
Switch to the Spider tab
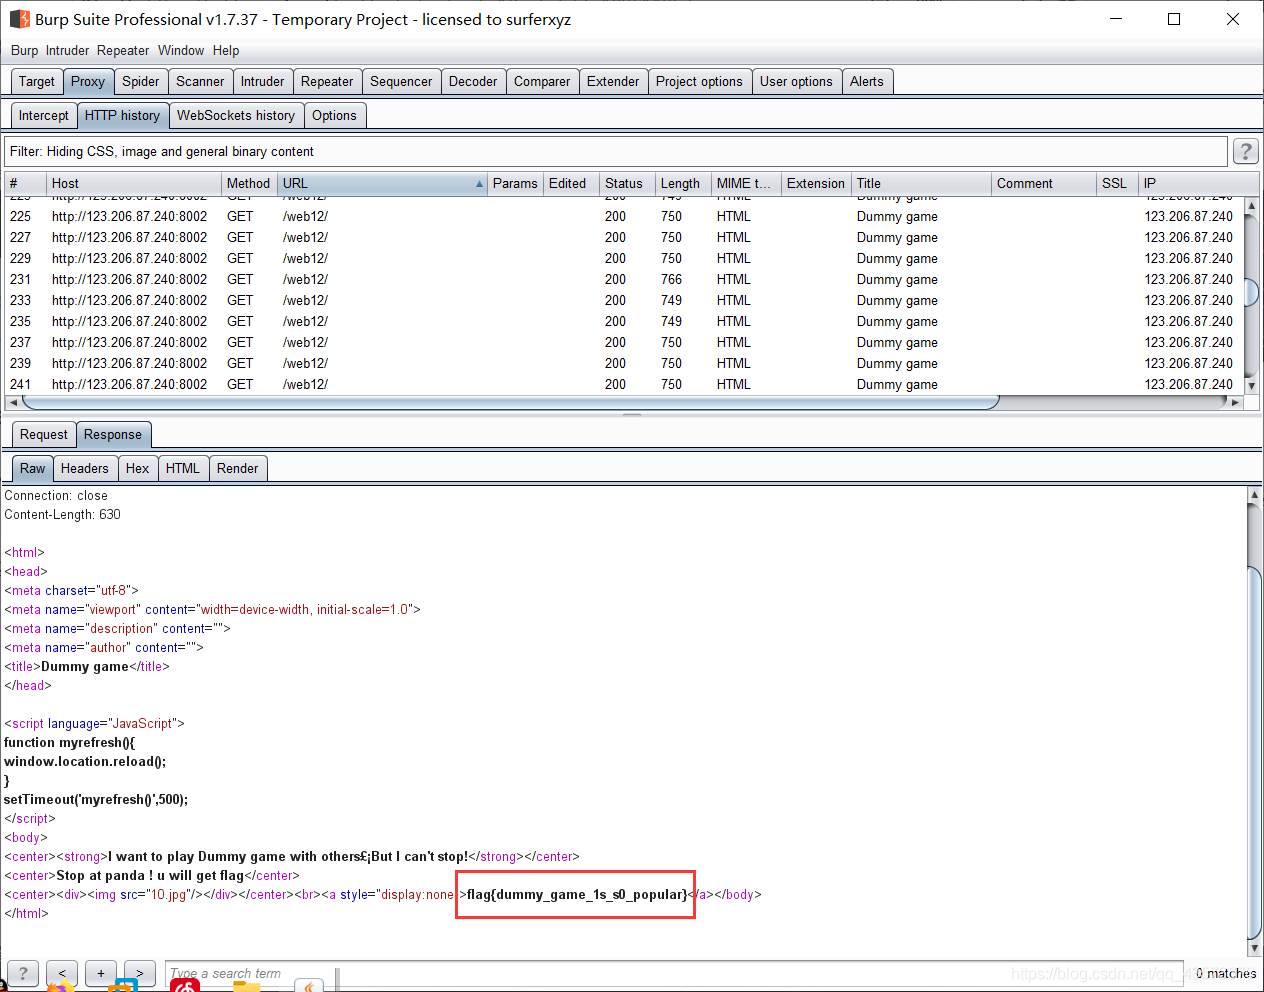pos(141,82)
